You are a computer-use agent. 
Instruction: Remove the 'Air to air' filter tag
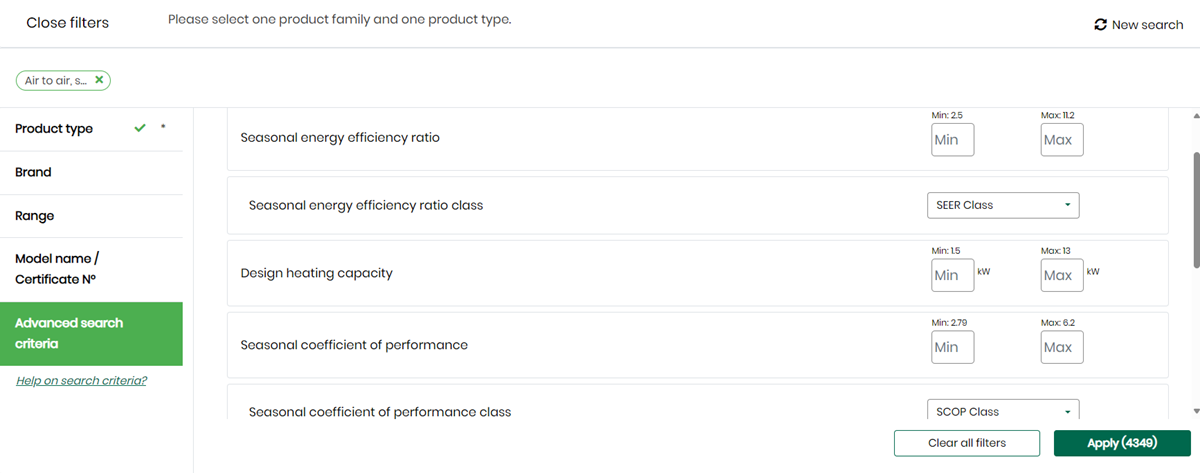[x=99, y=80]
